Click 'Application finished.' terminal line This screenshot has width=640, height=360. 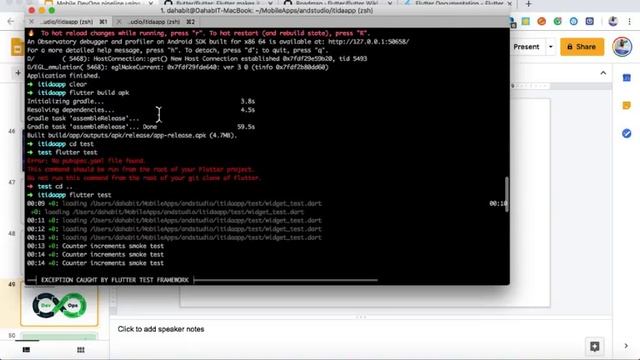click(63, 76)
